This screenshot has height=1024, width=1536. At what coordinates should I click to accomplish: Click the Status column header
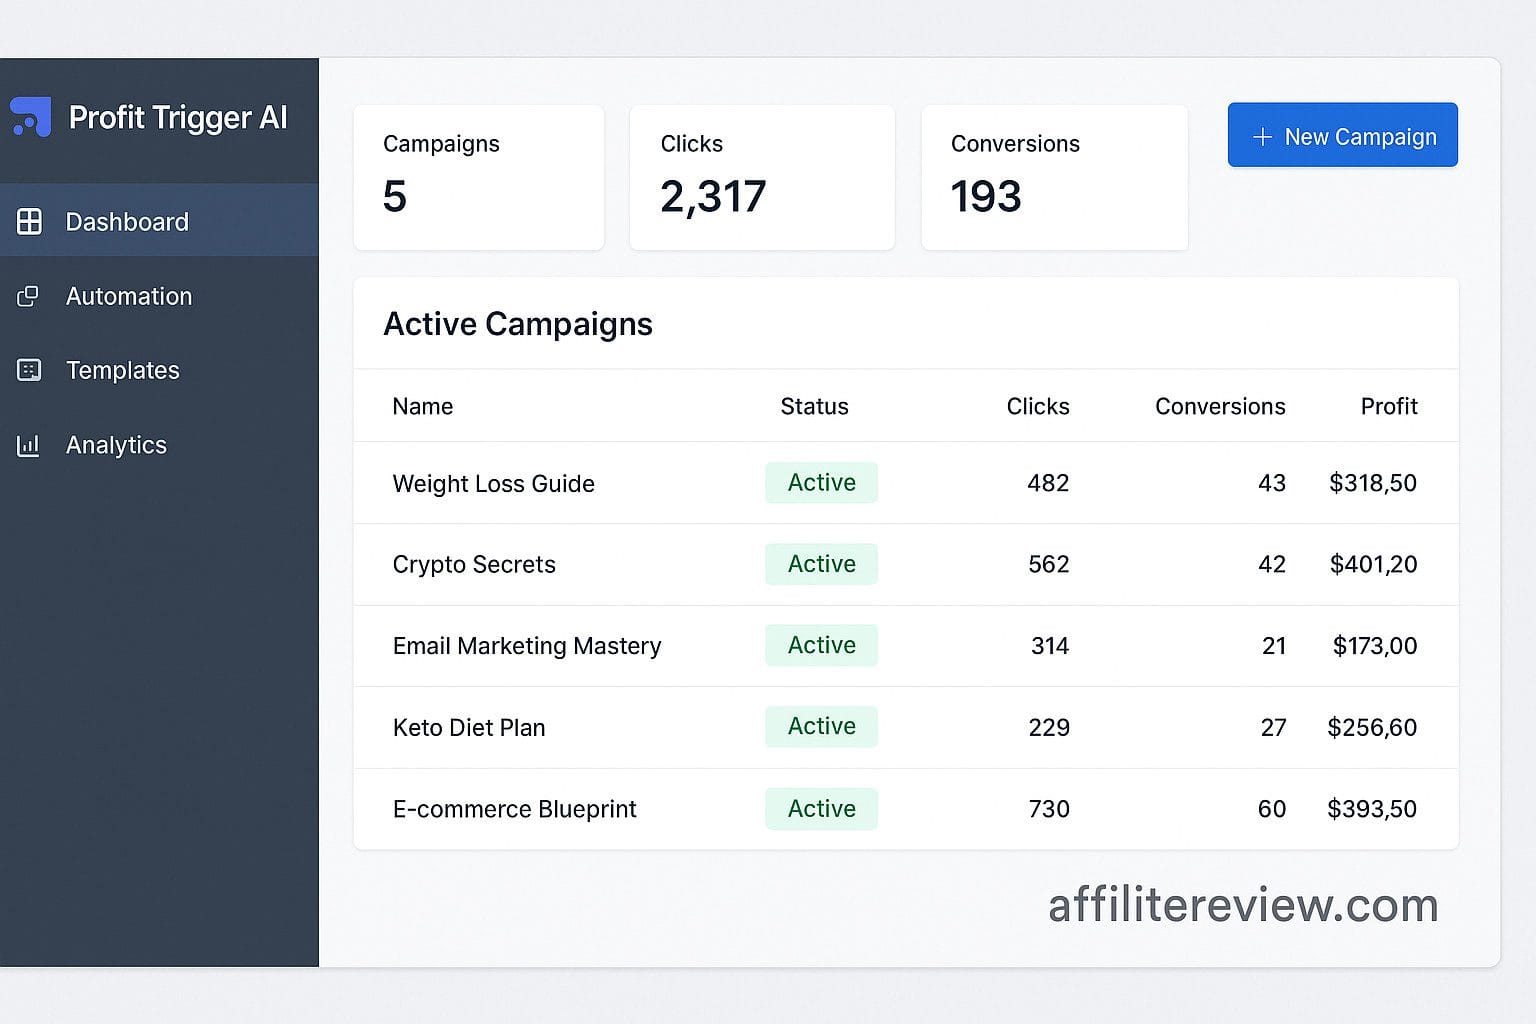click(x=814, y=406)
